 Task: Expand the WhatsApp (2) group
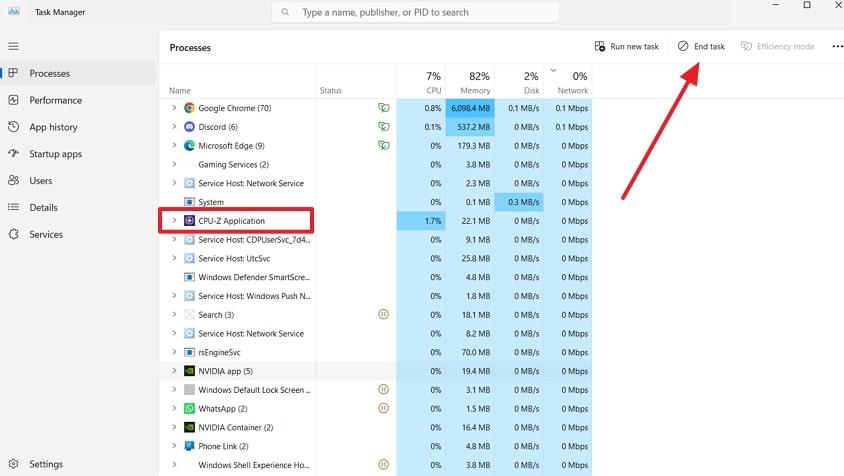tap(174, 408)
